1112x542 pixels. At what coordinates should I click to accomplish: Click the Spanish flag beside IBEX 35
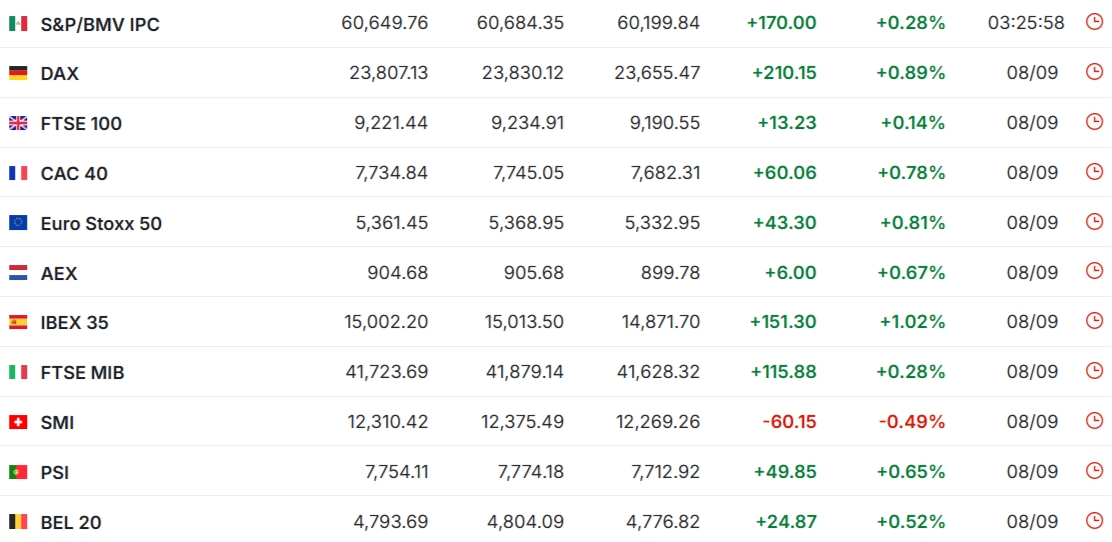click(18, 323)
